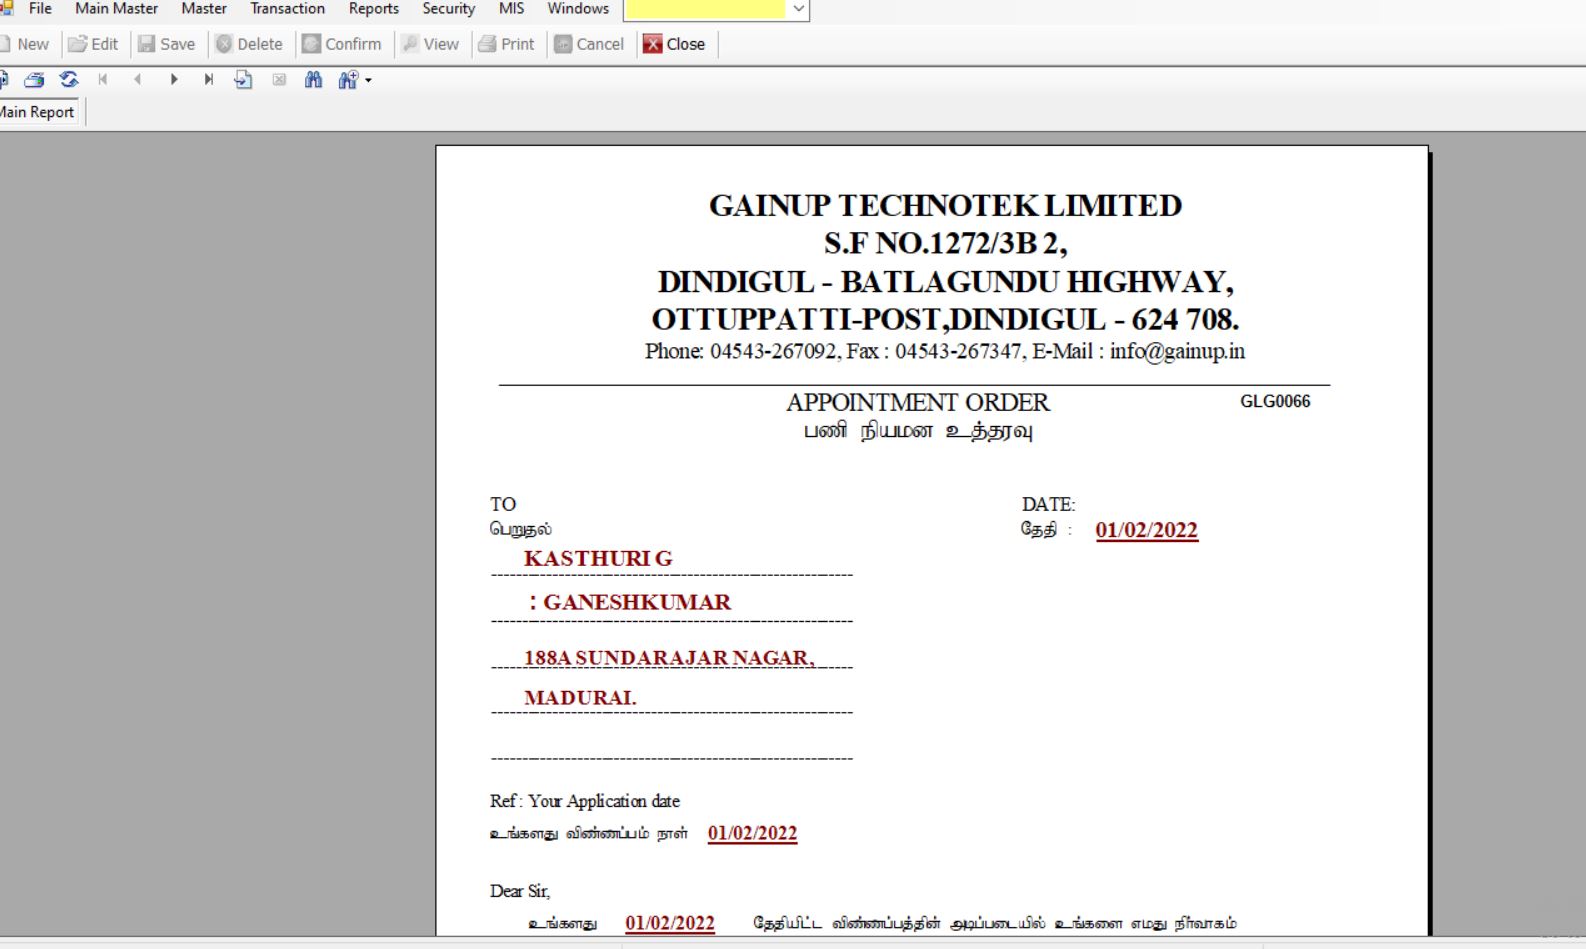This screenshot has height=949, width=1586.
Task: Expand the zoom dropdown arrow in report toolbar
Action: pyautogui.click(x=369, y=81)
